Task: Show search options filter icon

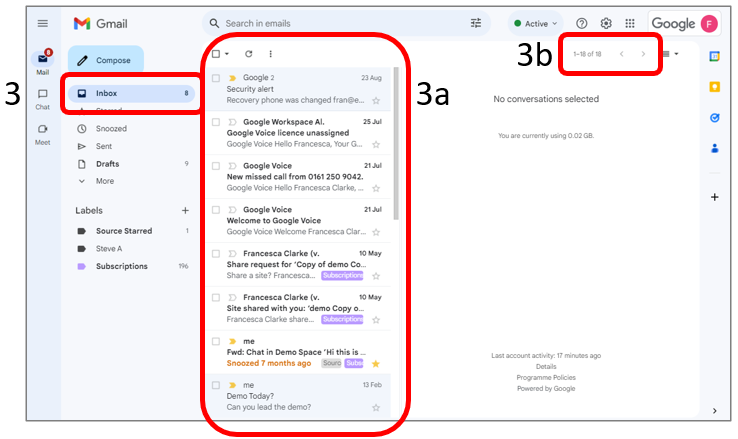Action: pyautogui.click(x=476, y=23)
